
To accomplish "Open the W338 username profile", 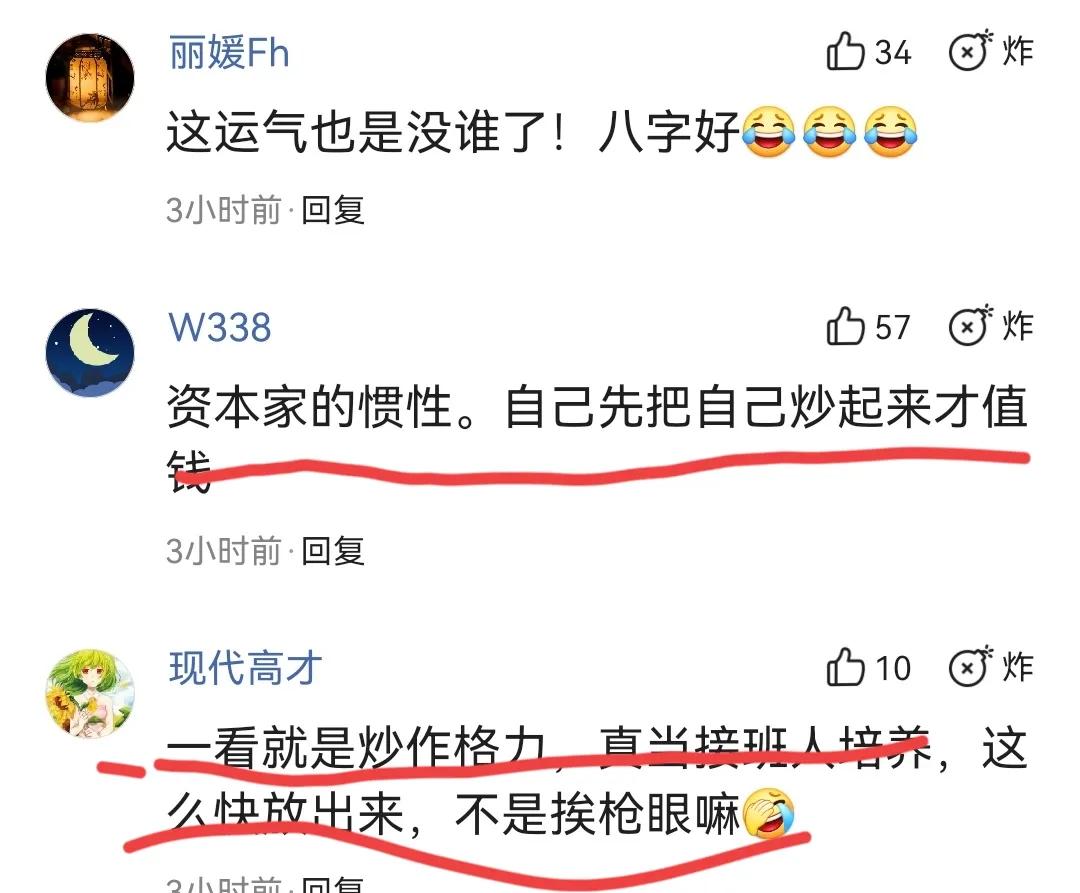I will (220, 327).
